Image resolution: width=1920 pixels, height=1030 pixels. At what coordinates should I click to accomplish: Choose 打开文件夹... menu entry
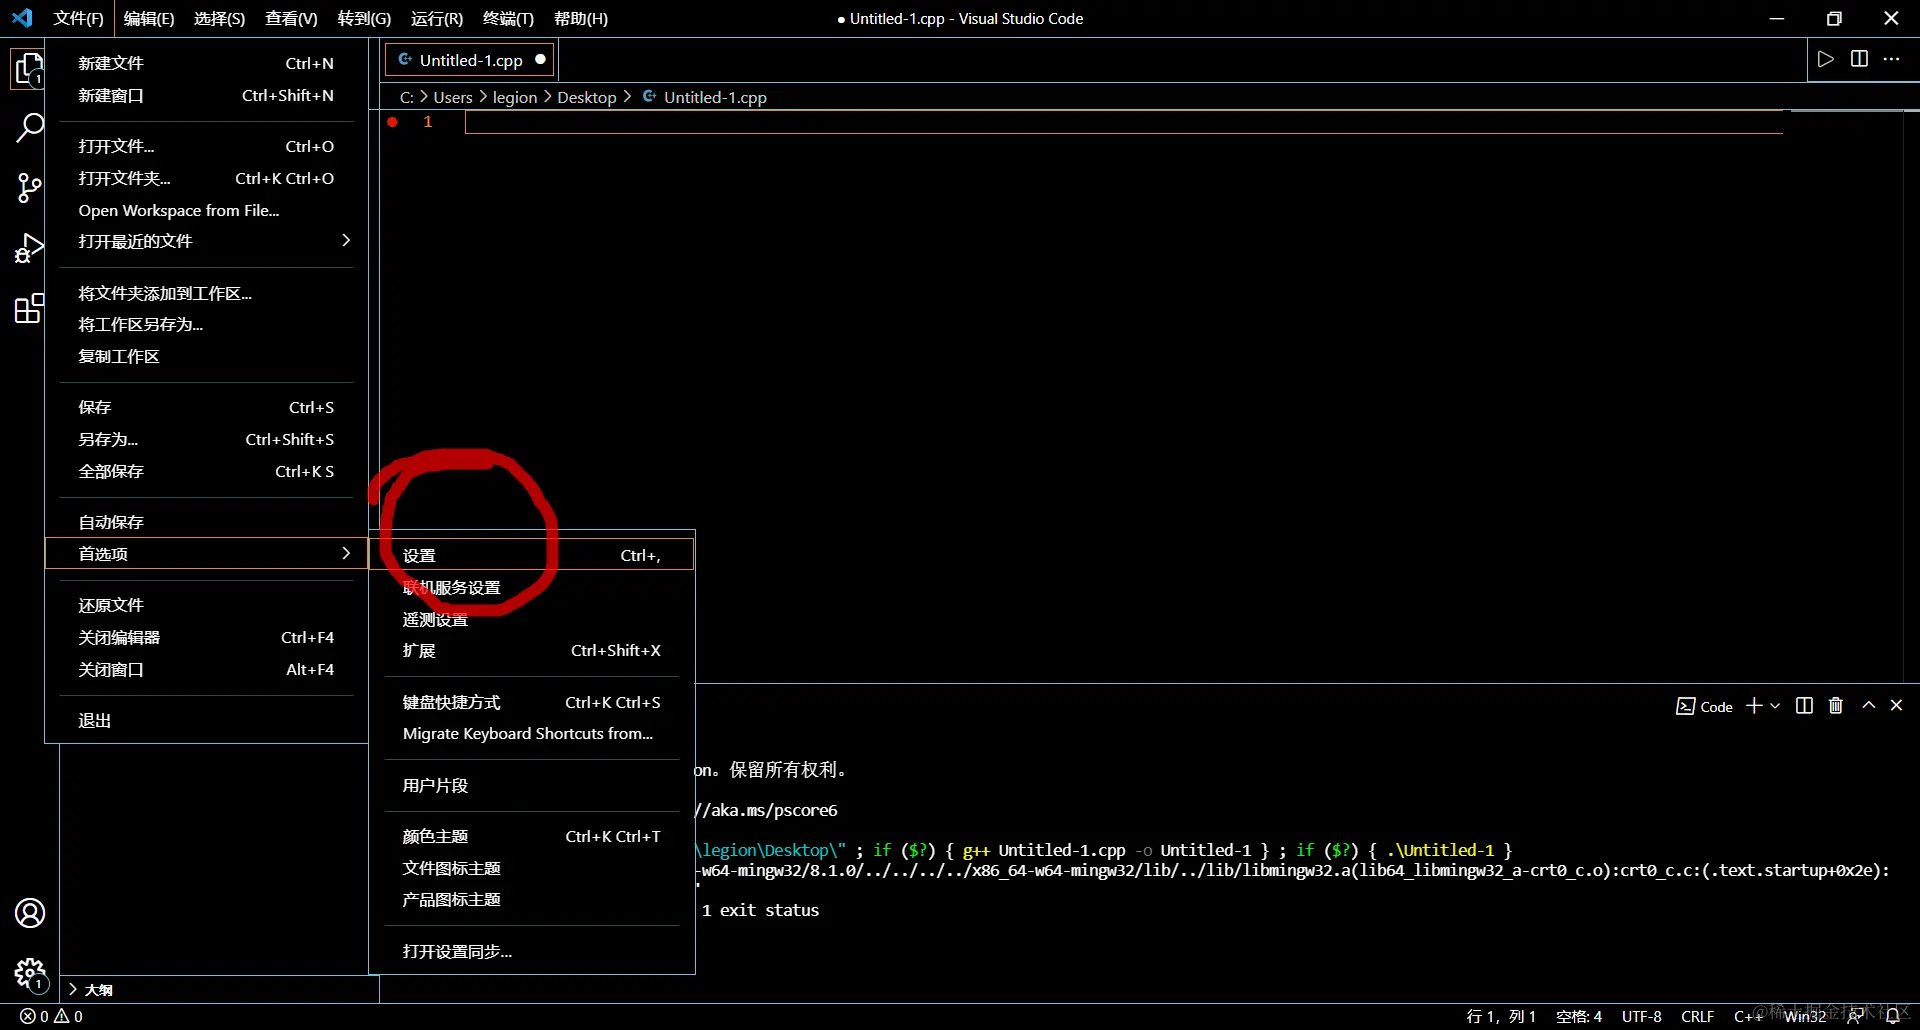(x=206, y=178)
